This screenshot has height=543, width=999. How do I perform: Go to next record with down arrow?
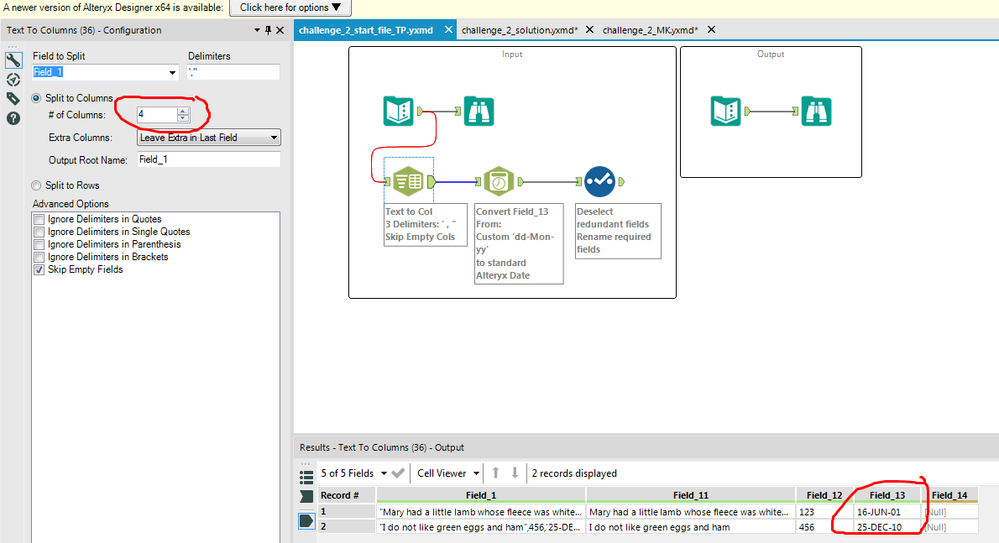pos(515,473)
